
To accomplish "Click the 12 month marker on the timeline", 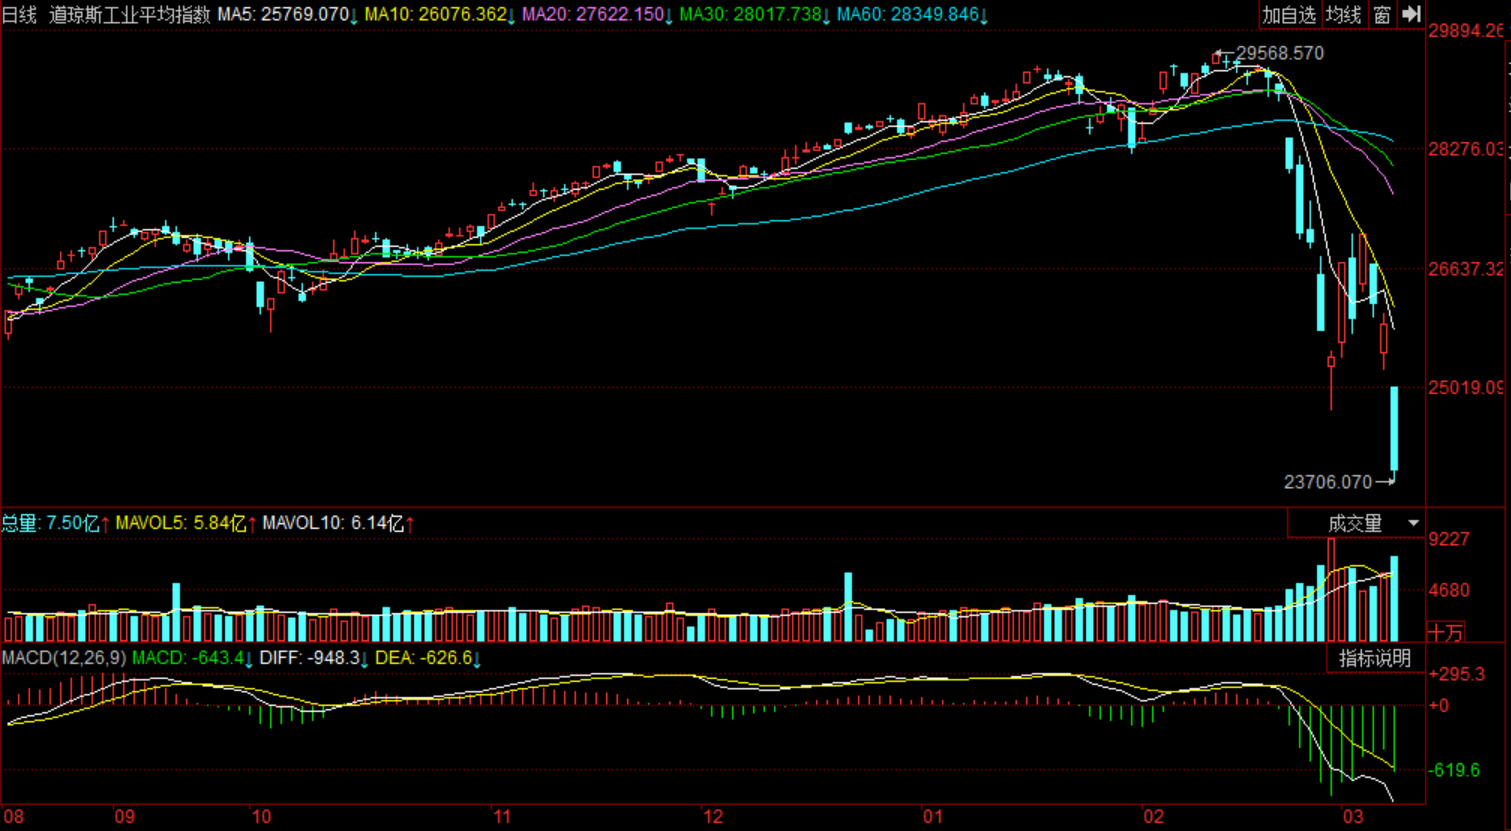I will coord(712,817).
